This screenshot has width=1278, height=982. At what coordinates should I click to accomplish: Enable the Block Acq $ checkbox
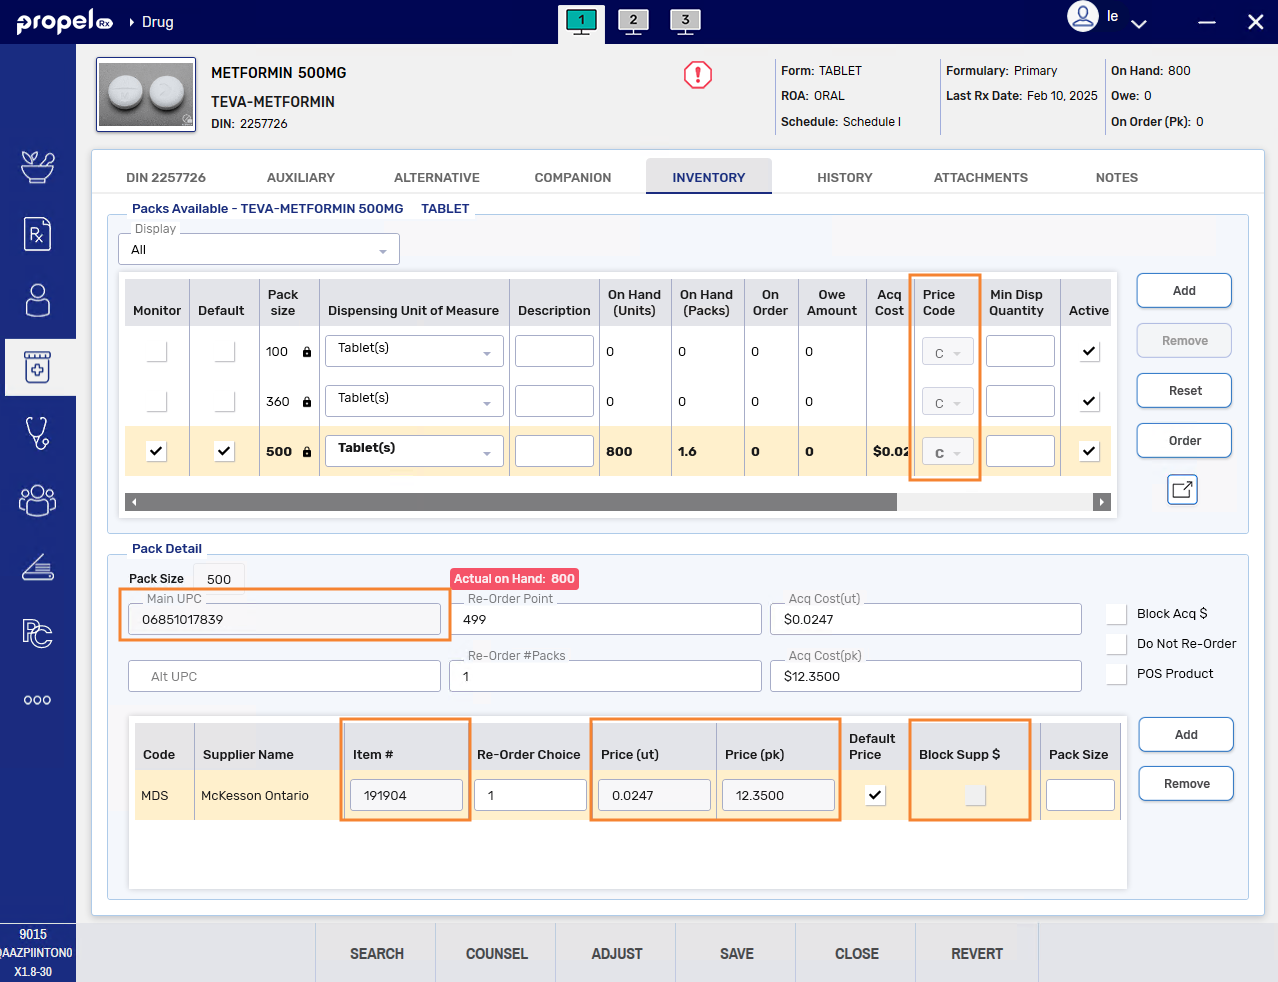click(1117, 614)
